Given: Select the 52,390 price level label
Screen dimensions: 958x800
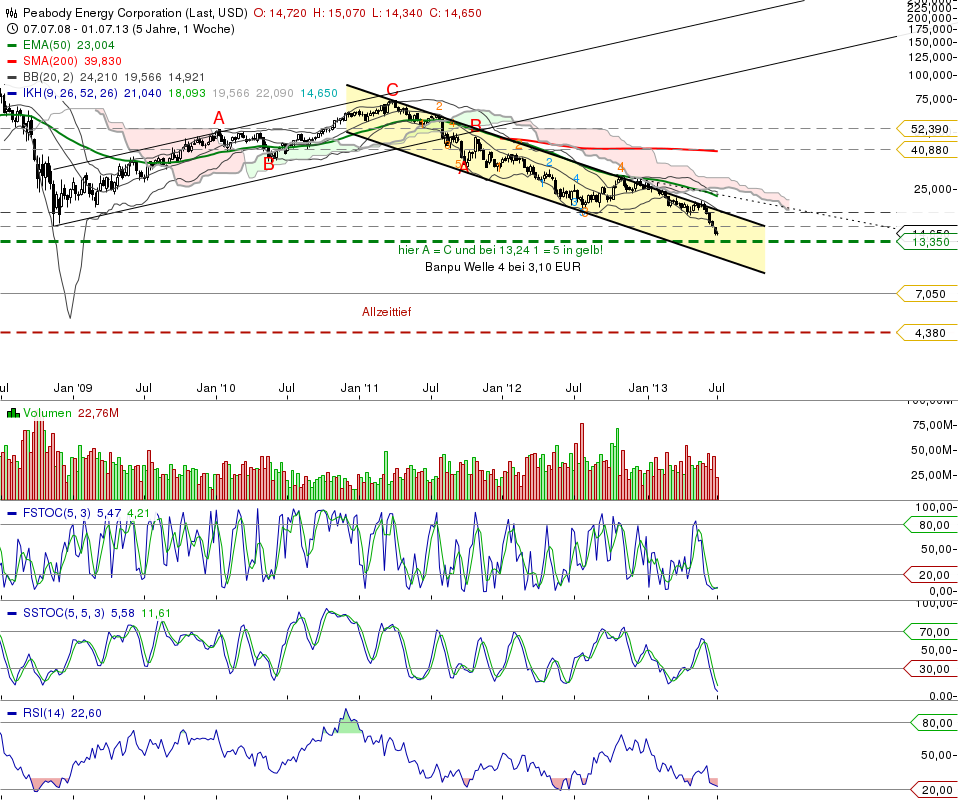Looking at the screenshot, I should tap(926, 129).
